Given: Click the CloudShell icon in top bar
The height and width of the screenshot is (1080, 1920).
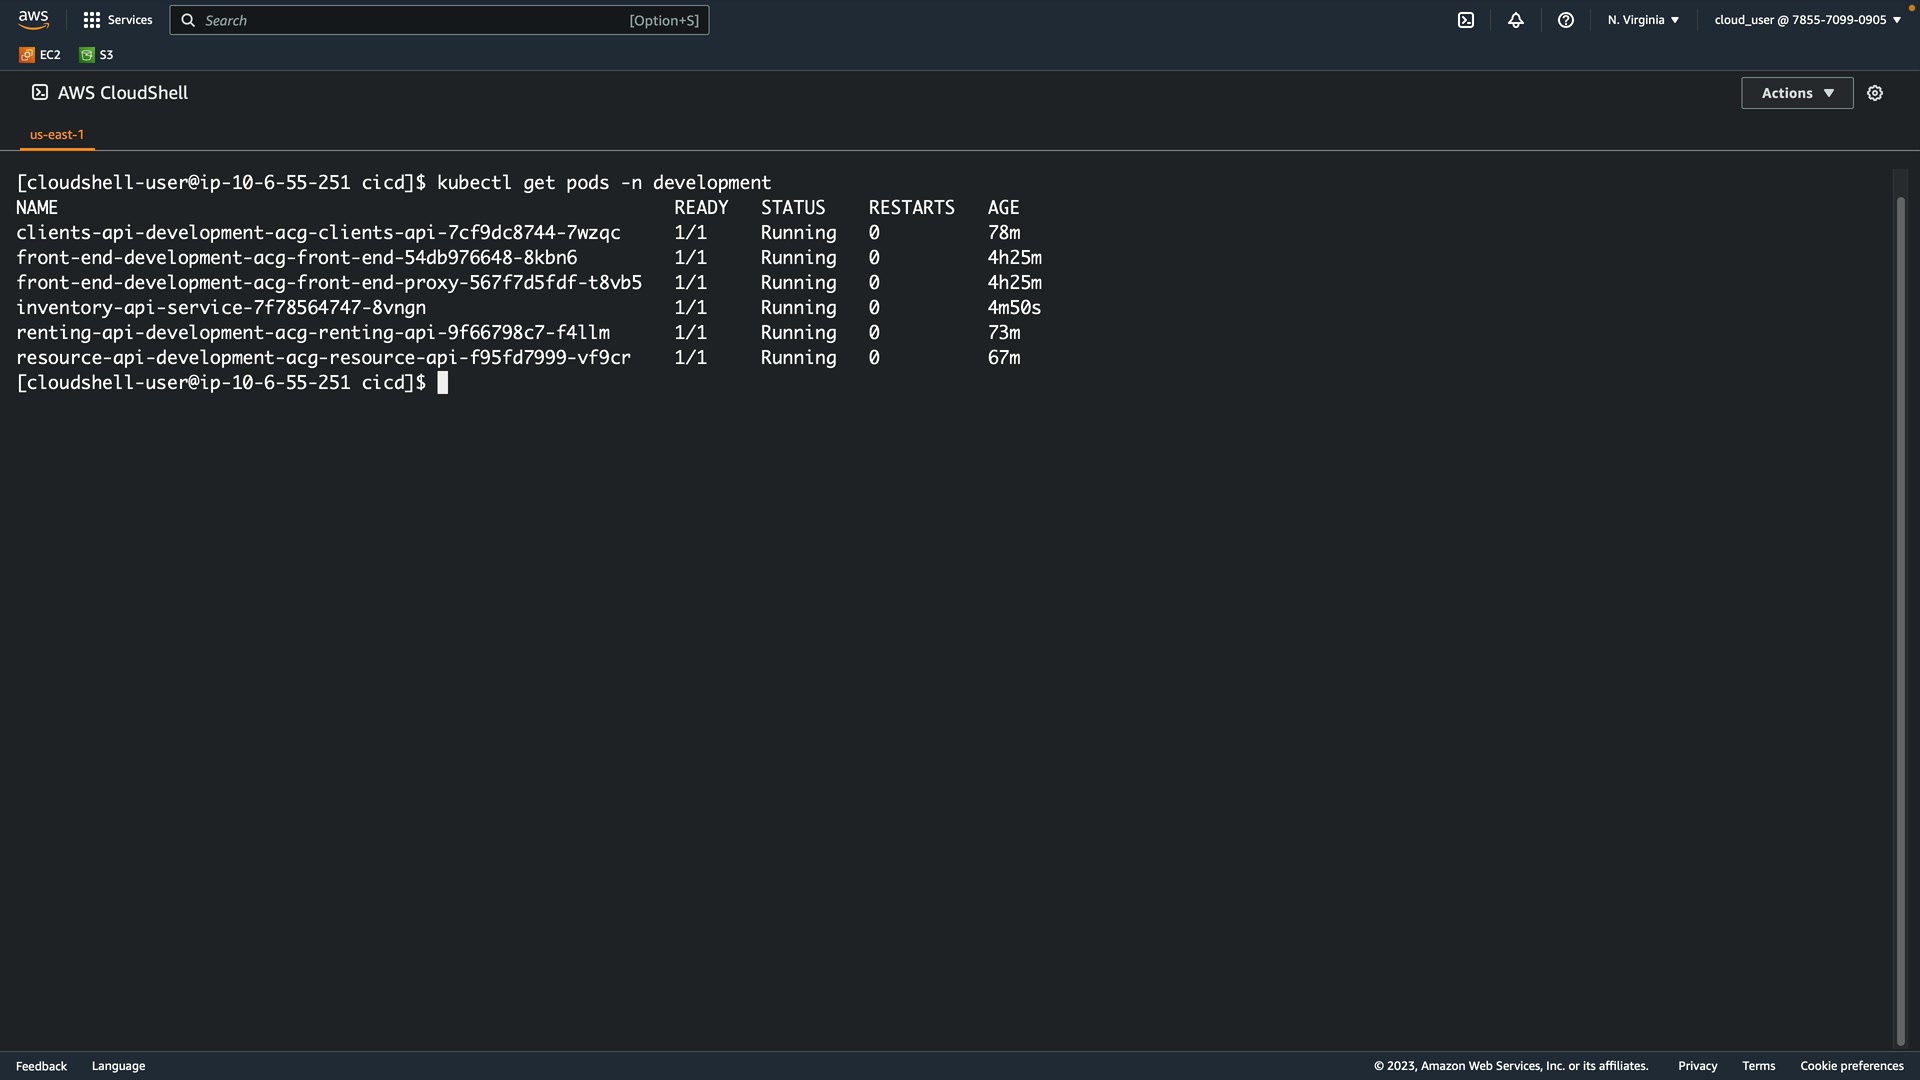Looking at the screenshot, I should (1466, 20).
